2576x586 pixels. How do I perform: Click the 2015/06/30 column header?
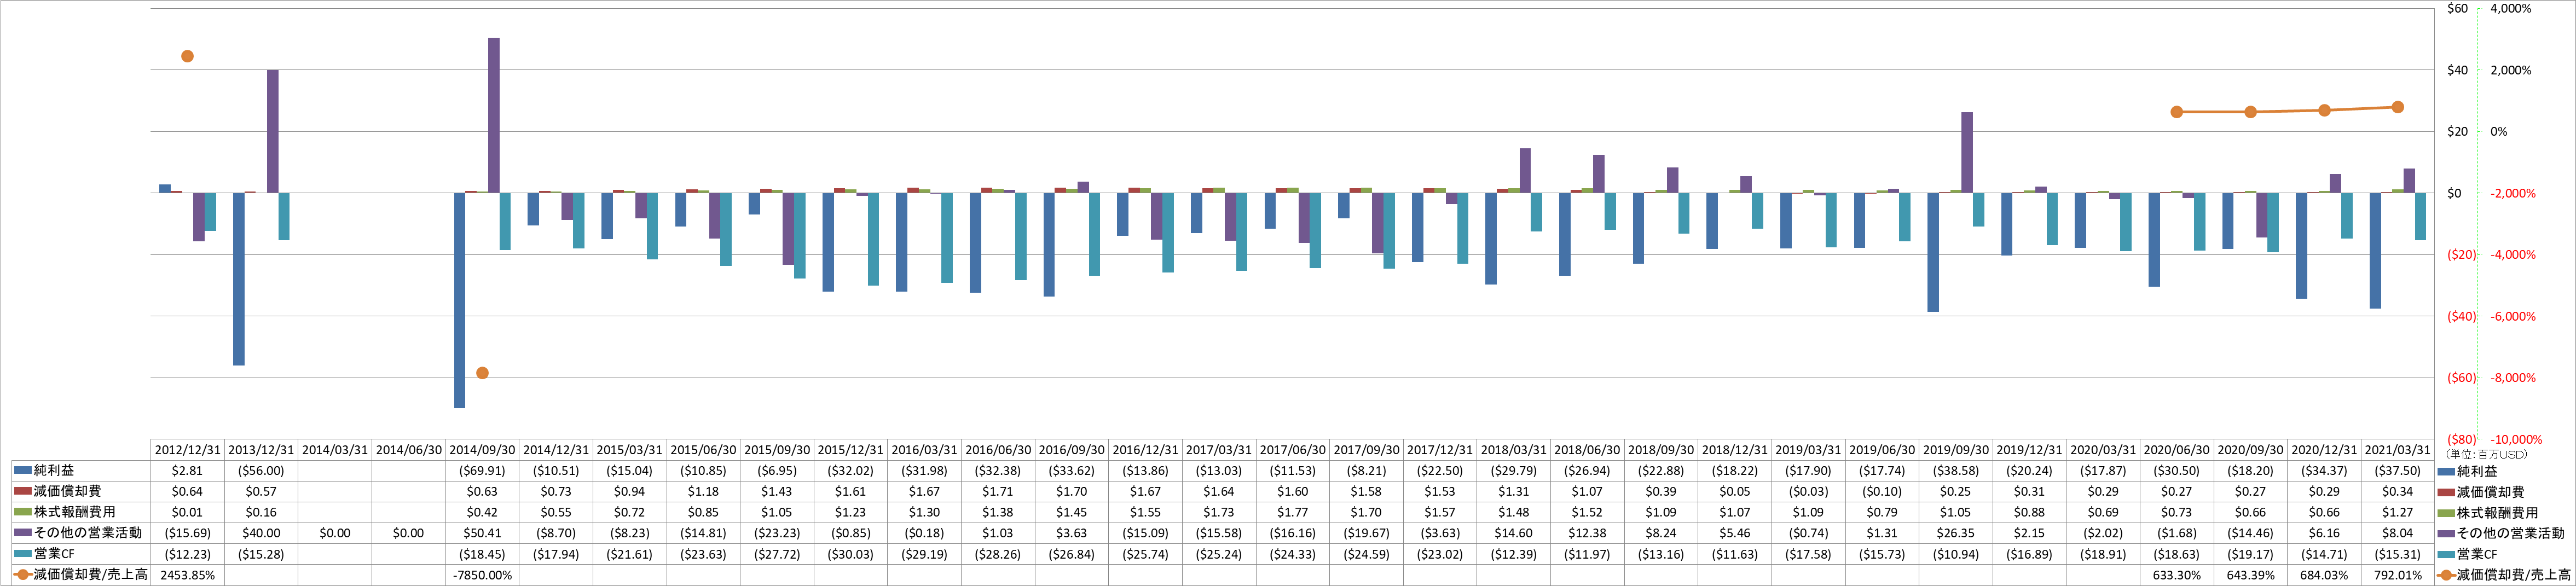click(x=703, y=450)
